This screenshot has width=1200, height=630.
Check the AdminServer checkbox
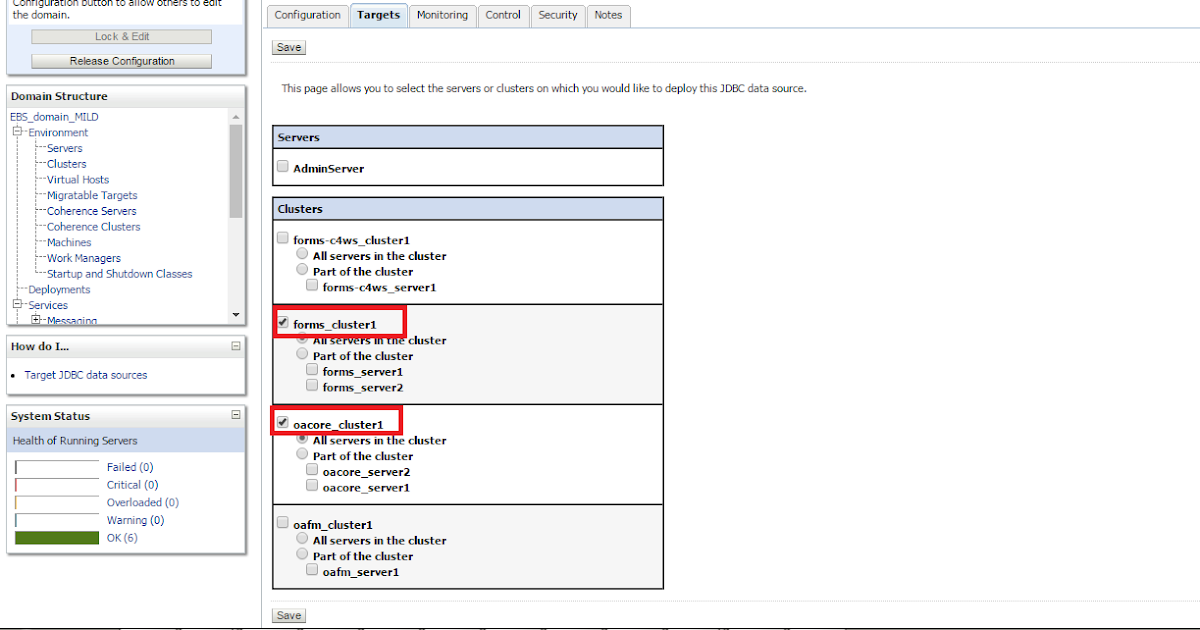[282, 166]
